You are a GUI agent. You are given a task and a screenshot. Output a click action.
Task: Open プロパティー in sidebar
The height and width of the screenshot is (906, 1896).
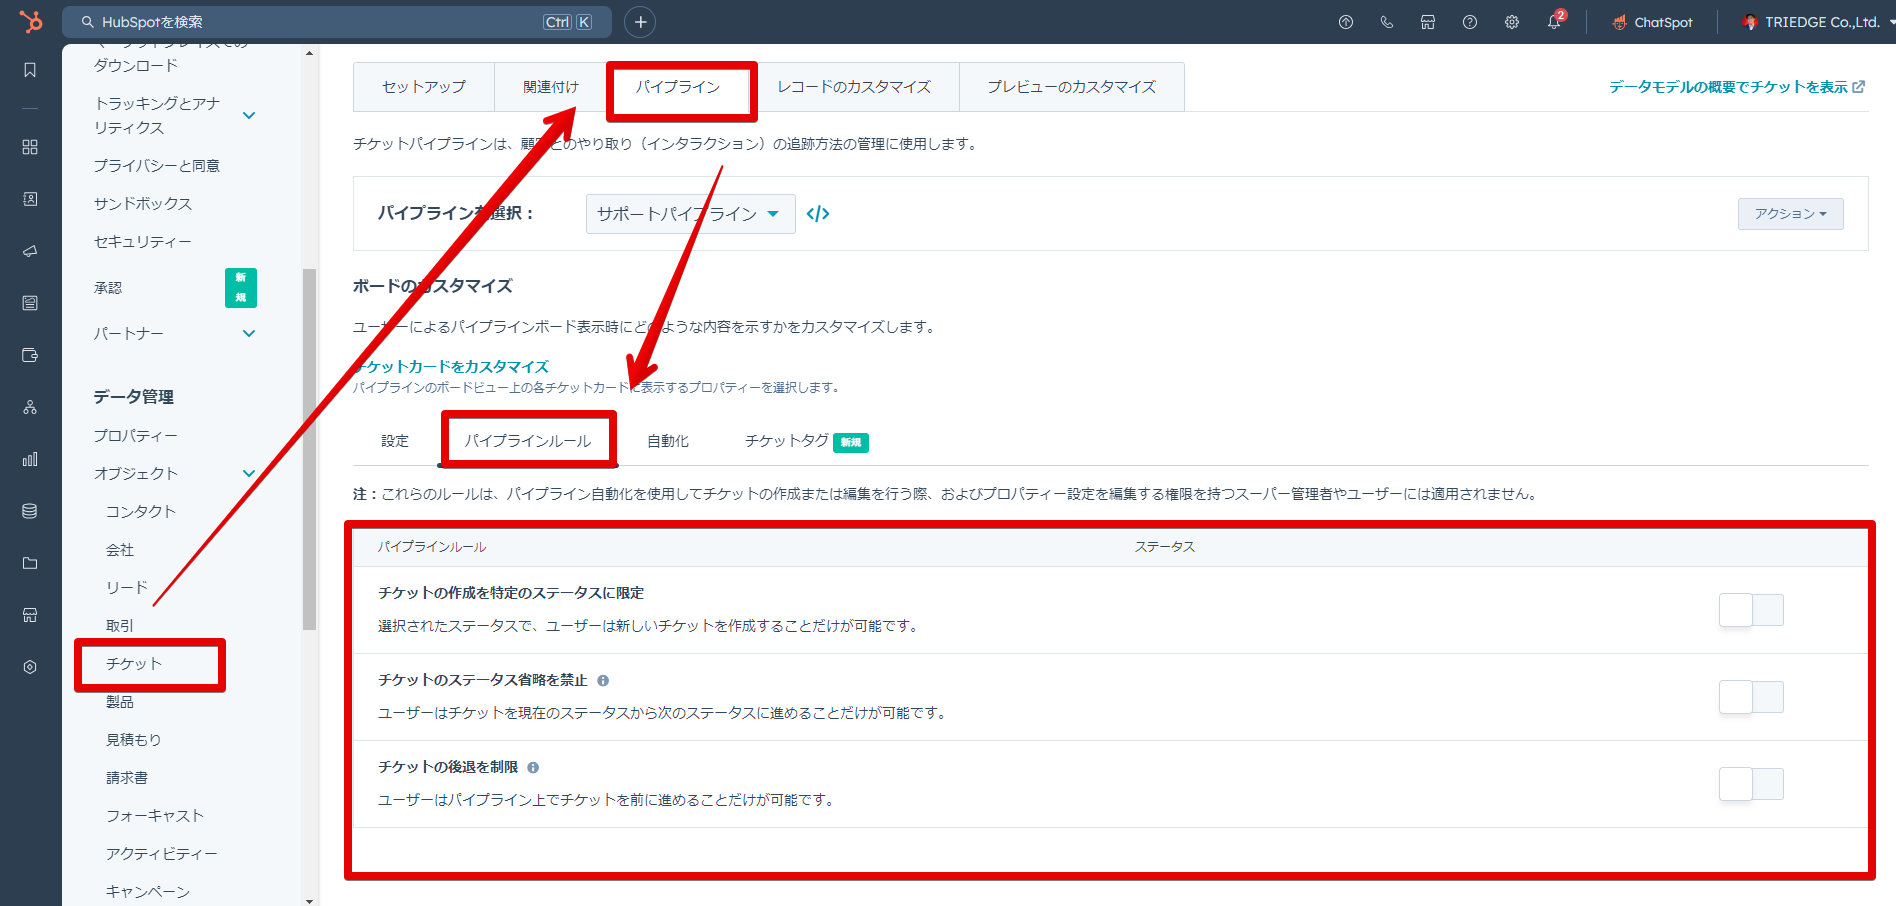[x=136, y=436]
